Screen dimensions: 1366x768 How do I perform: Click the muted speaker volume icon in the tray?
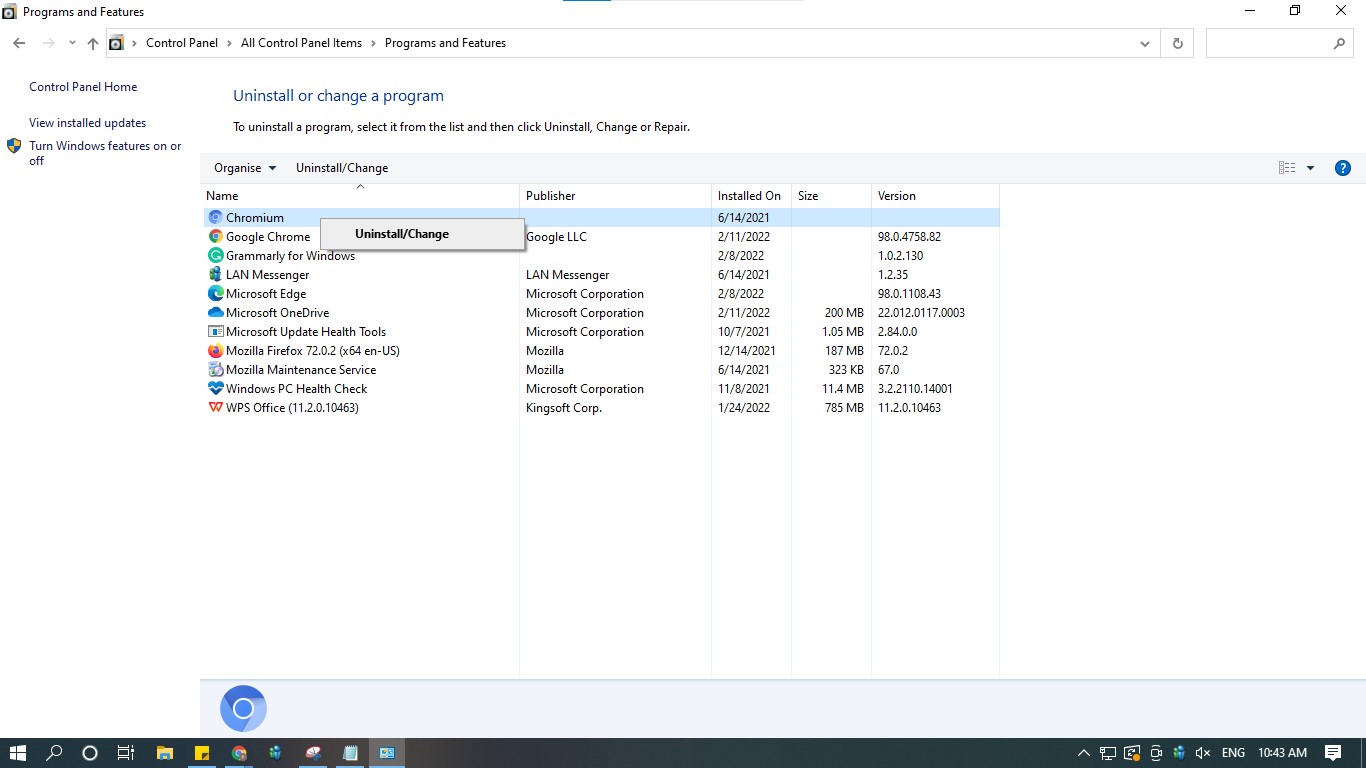click(1203, 753)
